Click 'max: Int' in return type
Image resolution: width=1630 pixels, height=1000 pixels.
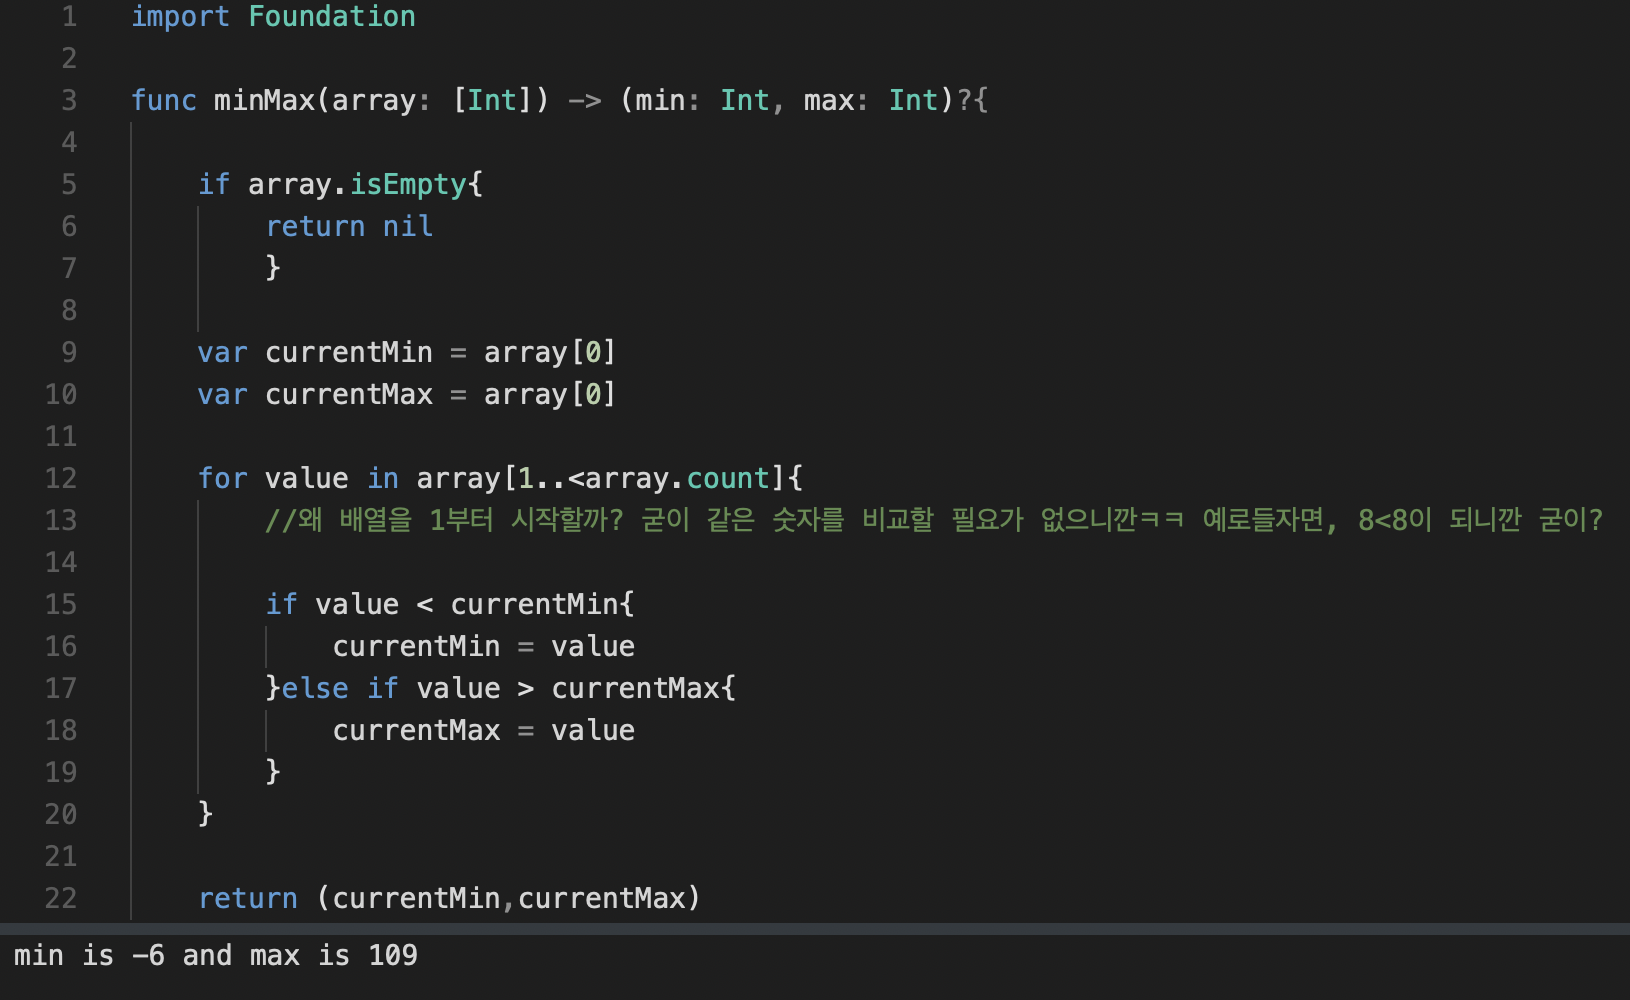click(871, 100)
